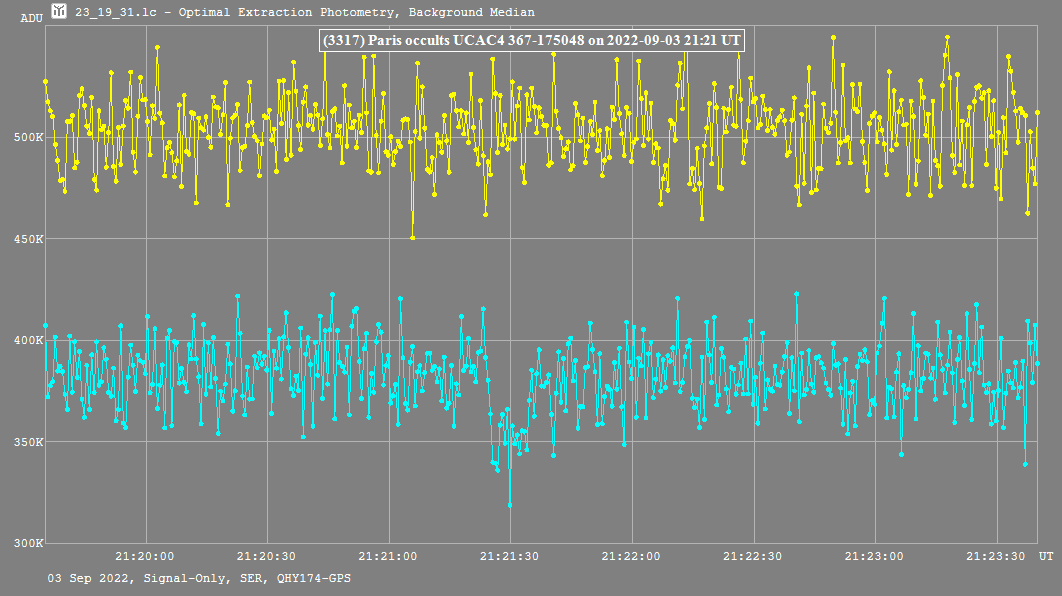The width and height of the screenshot is (1062, 596).
Task: Click the footer text with QHY174-GPS
Action: coord(199,579)
